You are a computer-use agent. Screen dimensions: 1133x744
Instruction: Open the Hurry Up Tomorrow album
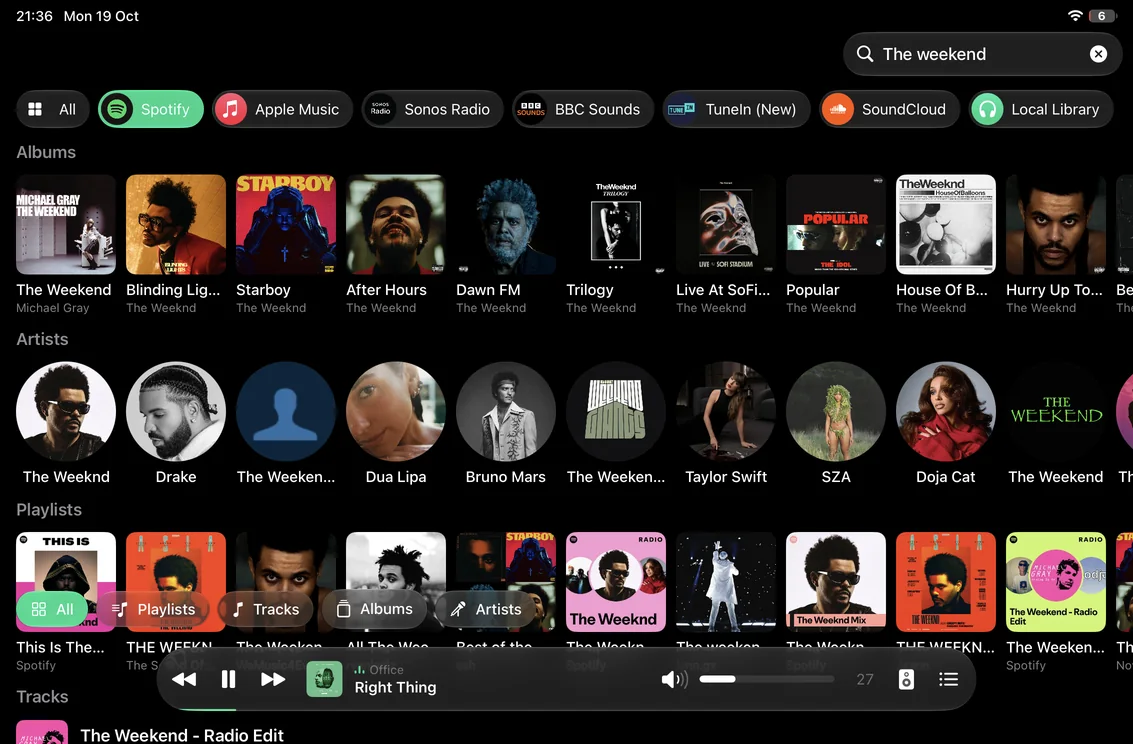point(1056,225)
